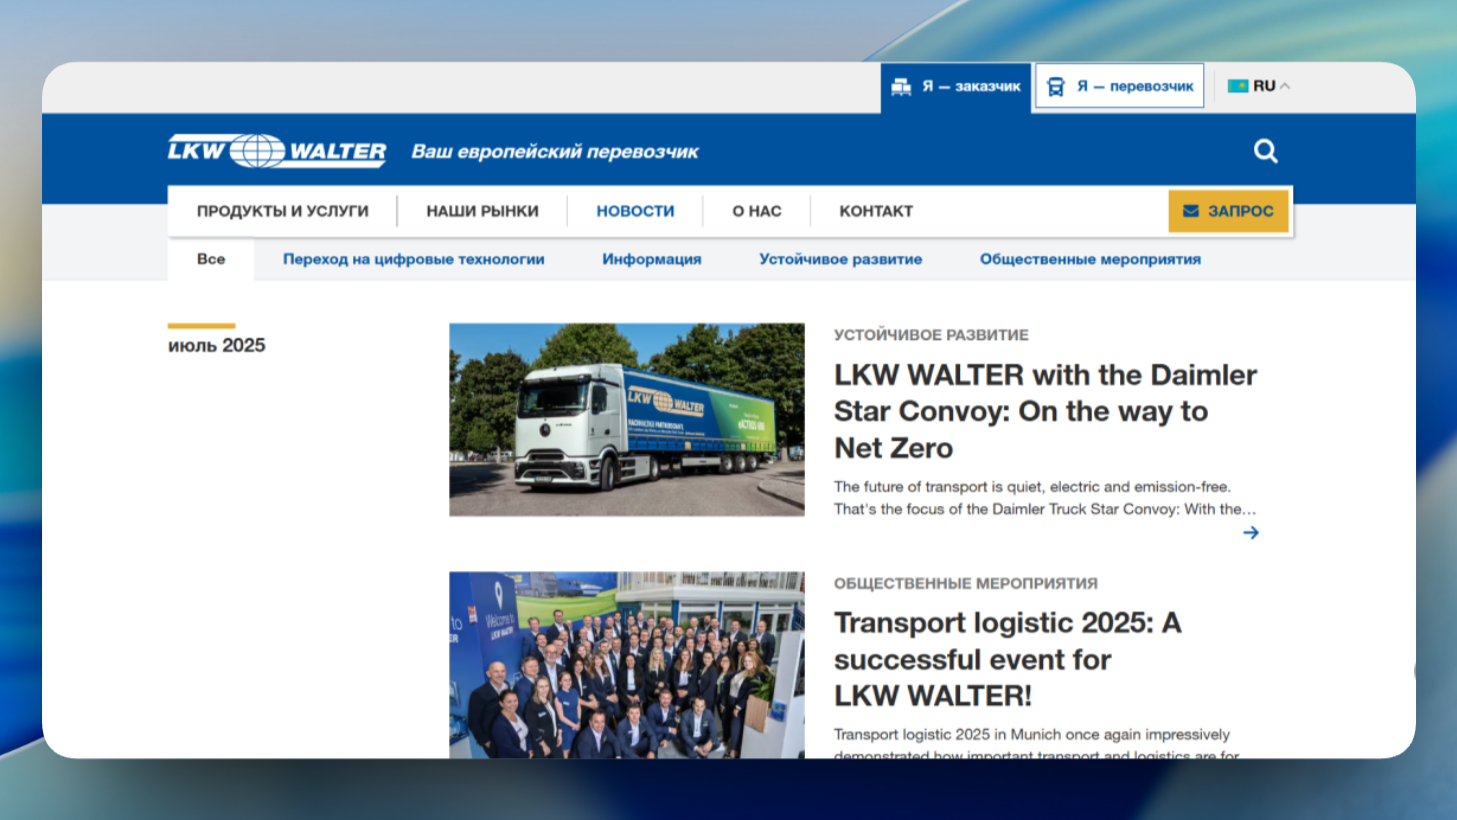
Task: Click the LKW WALTER logo
Action: [x=277, y=151]
